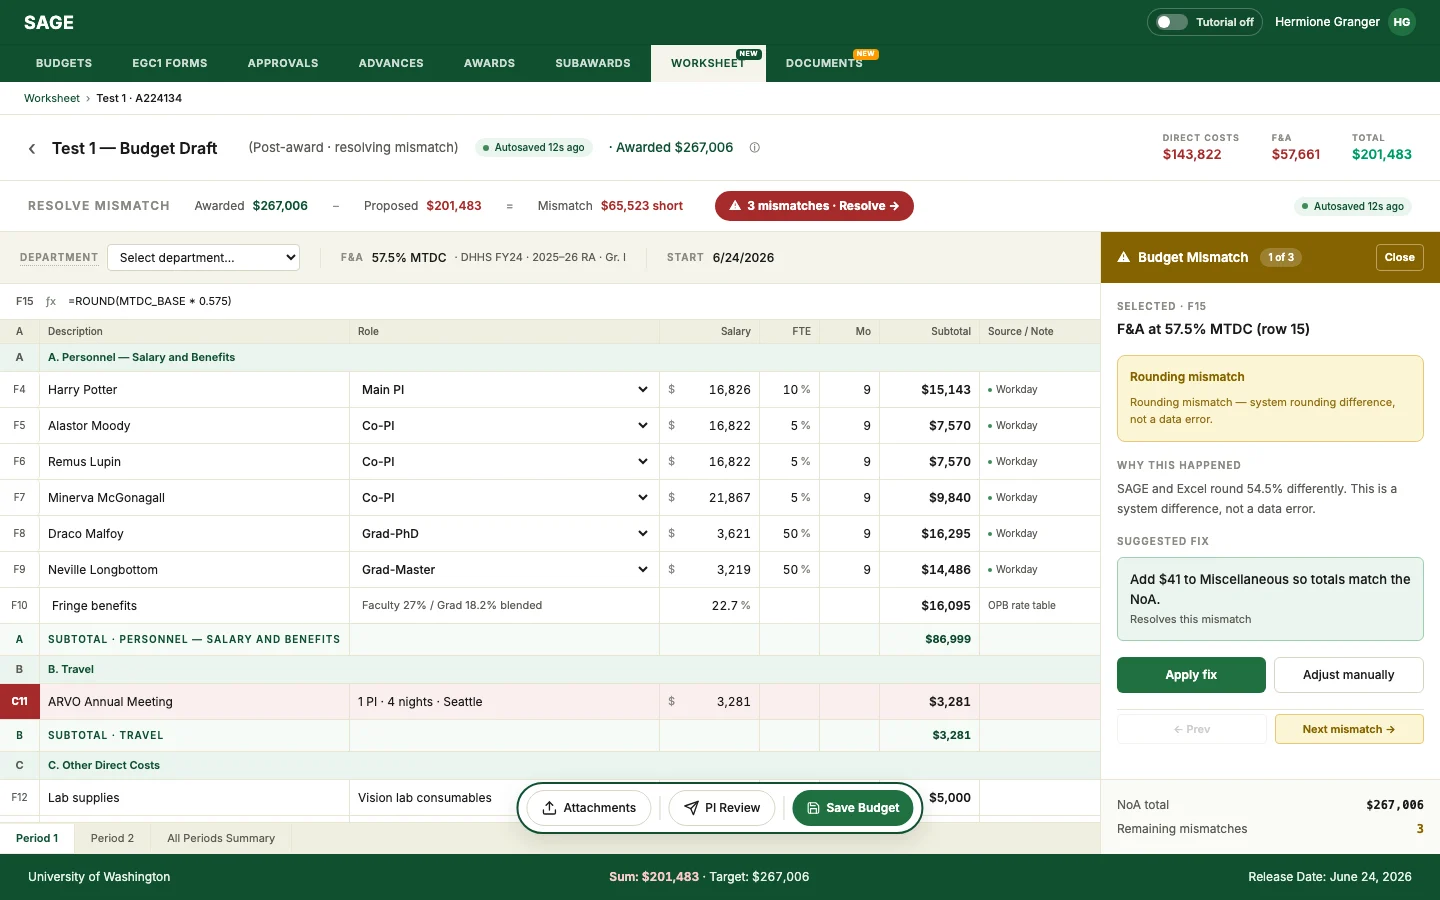Close the Budget Mismatch panel
The image size is (1440, 900).
[1399, 257]
